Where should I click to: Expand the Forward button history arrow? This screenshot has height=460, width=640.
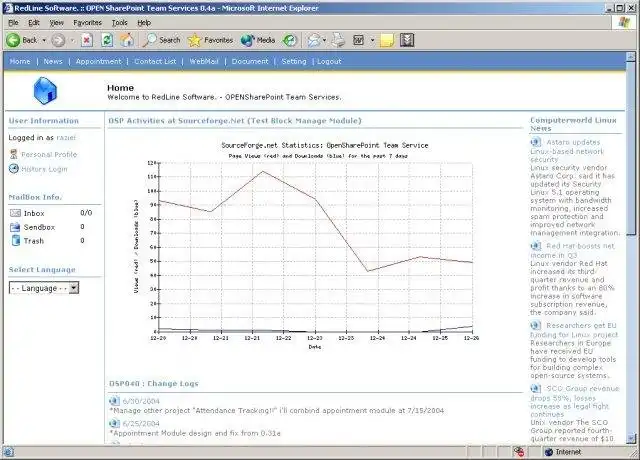tap(72, 40)
